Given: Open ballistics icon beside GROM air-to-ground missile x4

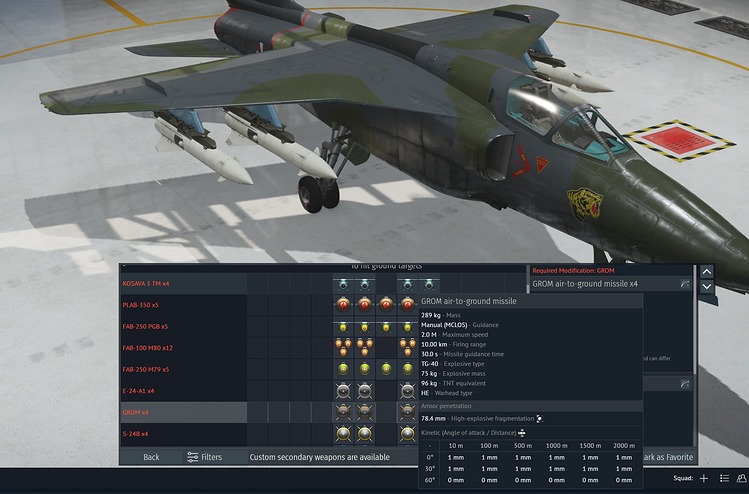Looking at the screenshot, I should coord(685,284).
